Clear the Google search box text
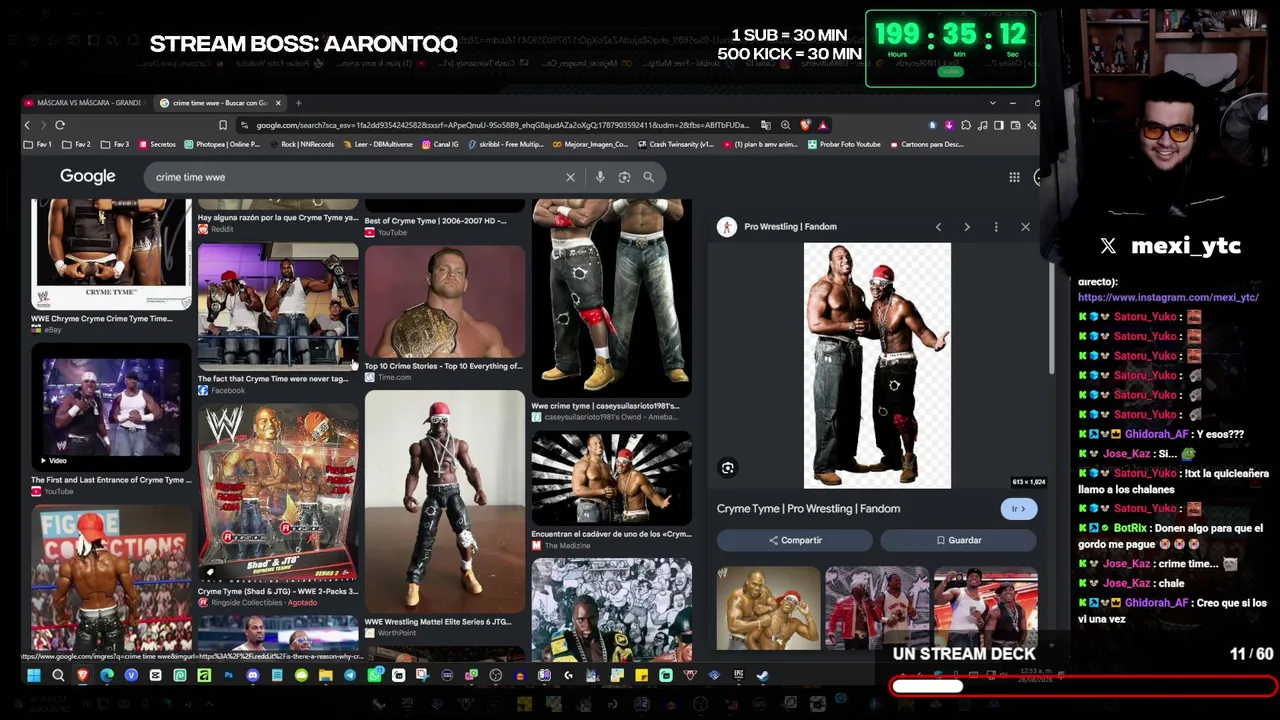This screenshot has width=1280, height=720. click(x=570, y=177)
